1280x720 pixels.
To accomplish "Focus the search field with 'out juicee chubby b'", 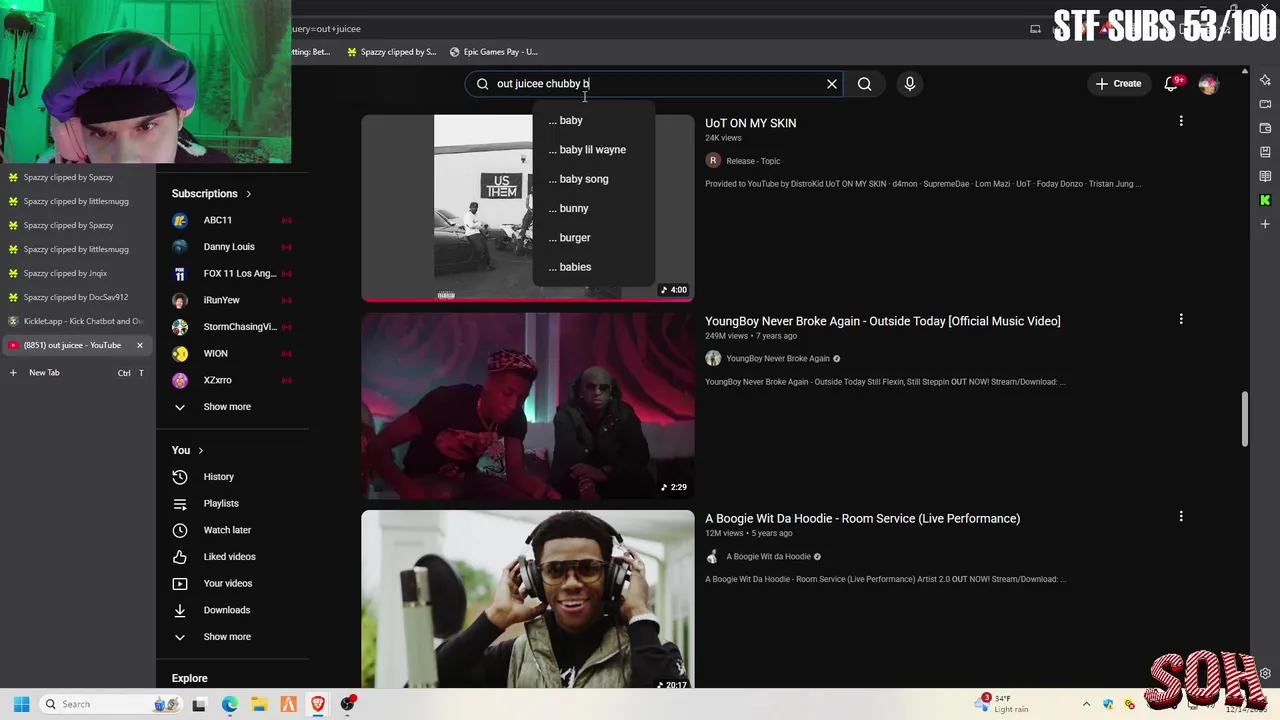I will coord(655,84).
